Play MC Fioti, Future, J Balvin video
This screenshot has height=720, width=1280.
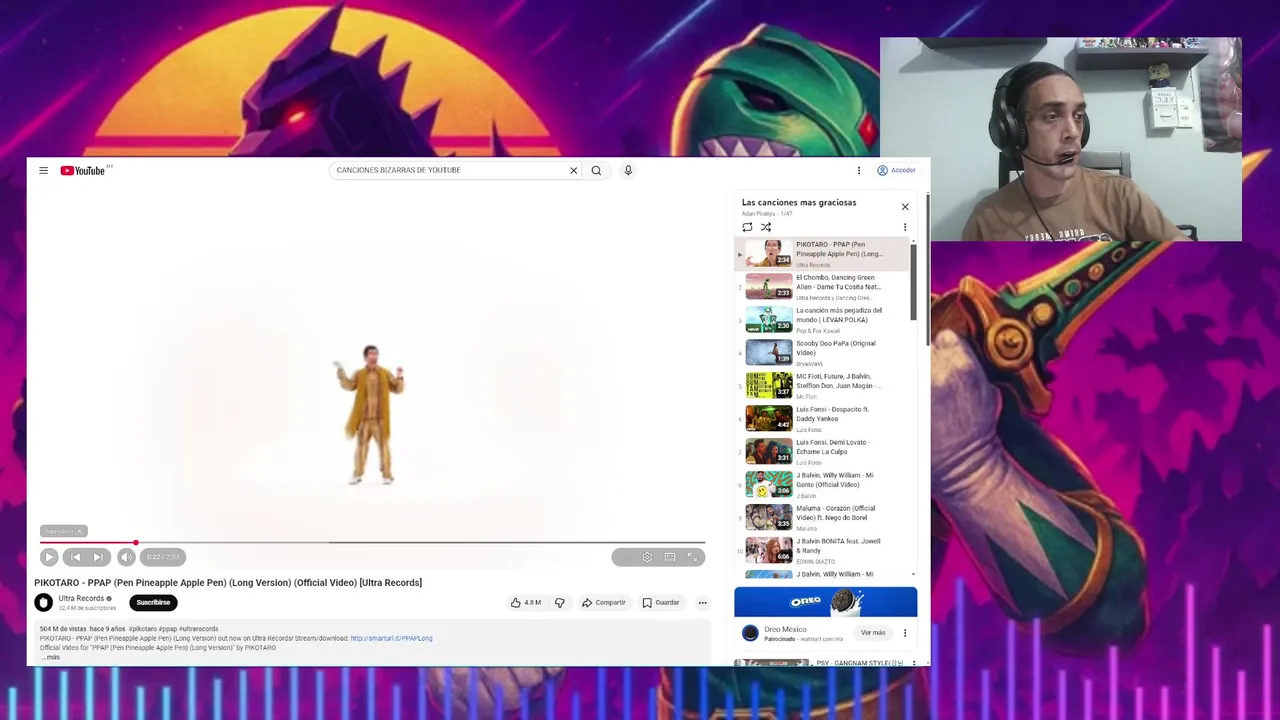(x=823, y=386)
